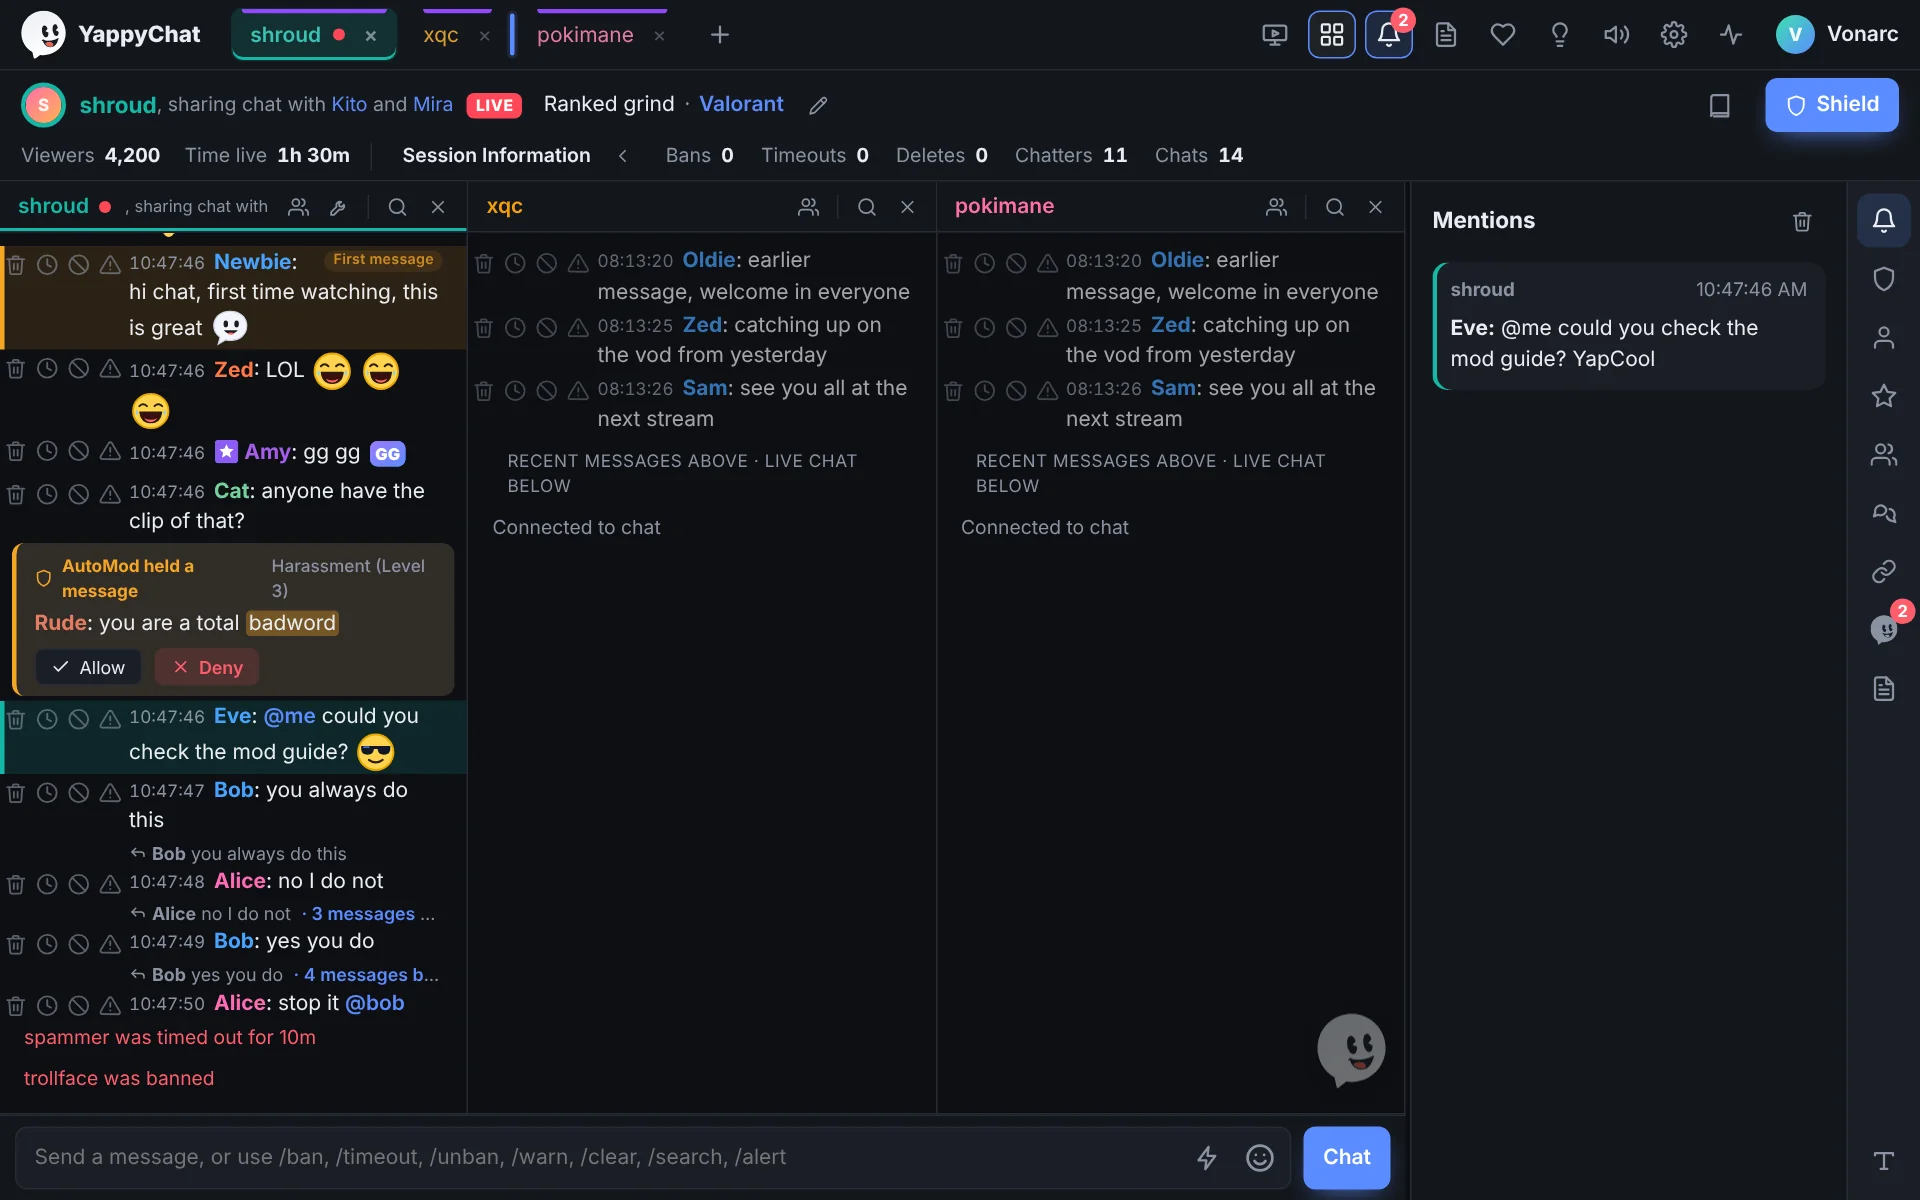The height and width of the screenshot is (1200, 1920).
Task: Toggle the side panel book icon
Action: tap(1719, 105)
